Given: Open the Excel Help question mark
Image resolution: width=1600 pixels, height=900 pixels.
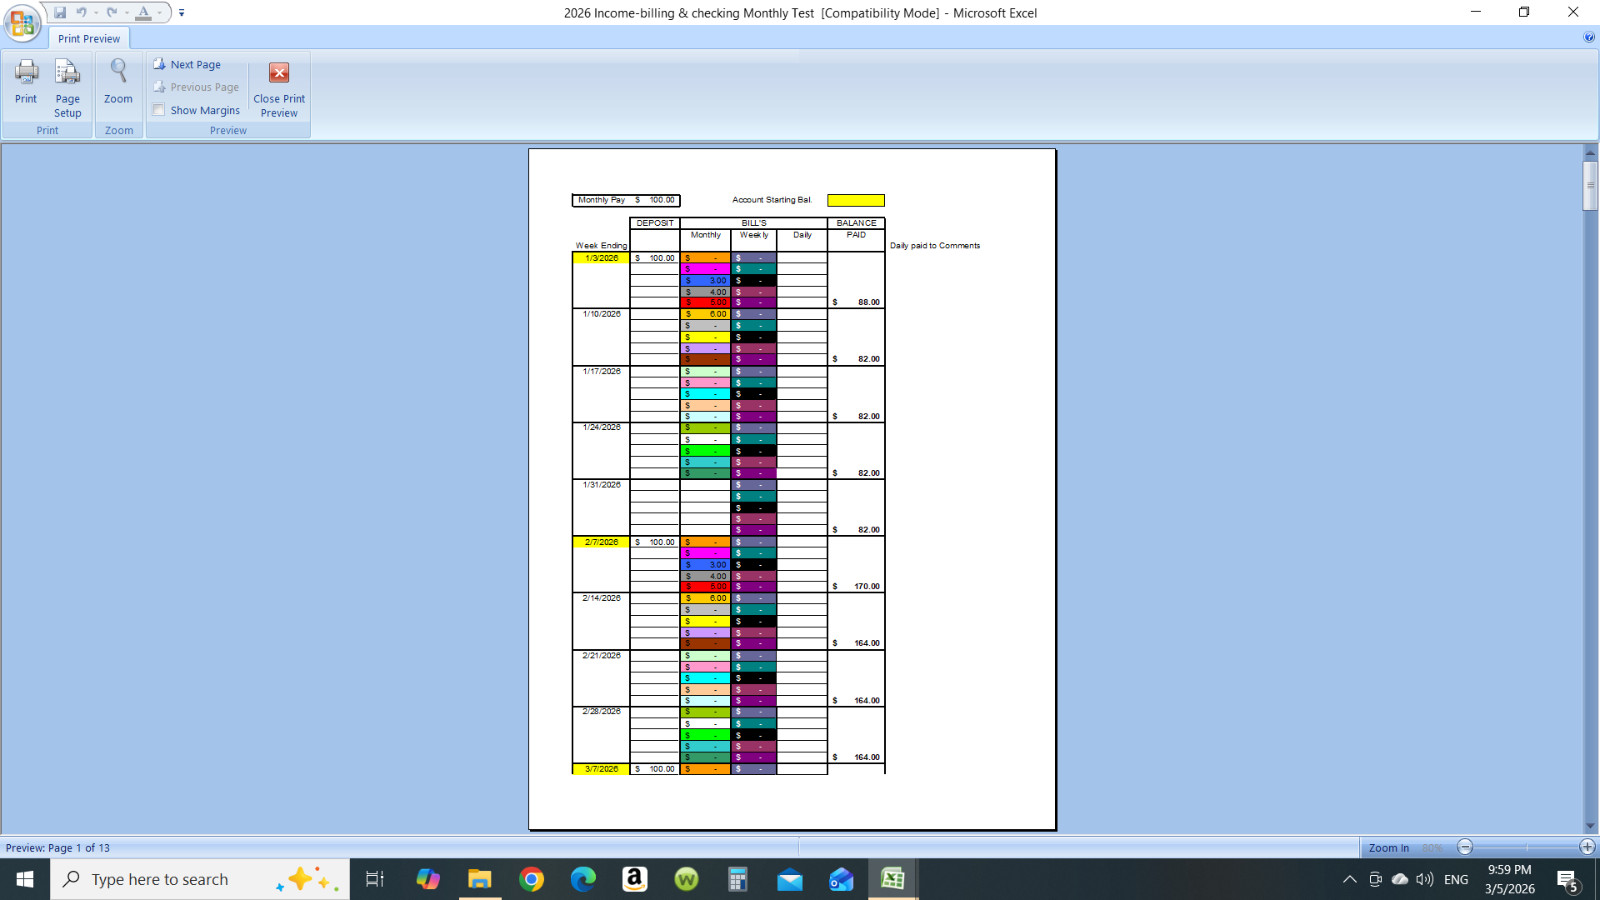Looking at the screenshot, I should coord(1589,38).
